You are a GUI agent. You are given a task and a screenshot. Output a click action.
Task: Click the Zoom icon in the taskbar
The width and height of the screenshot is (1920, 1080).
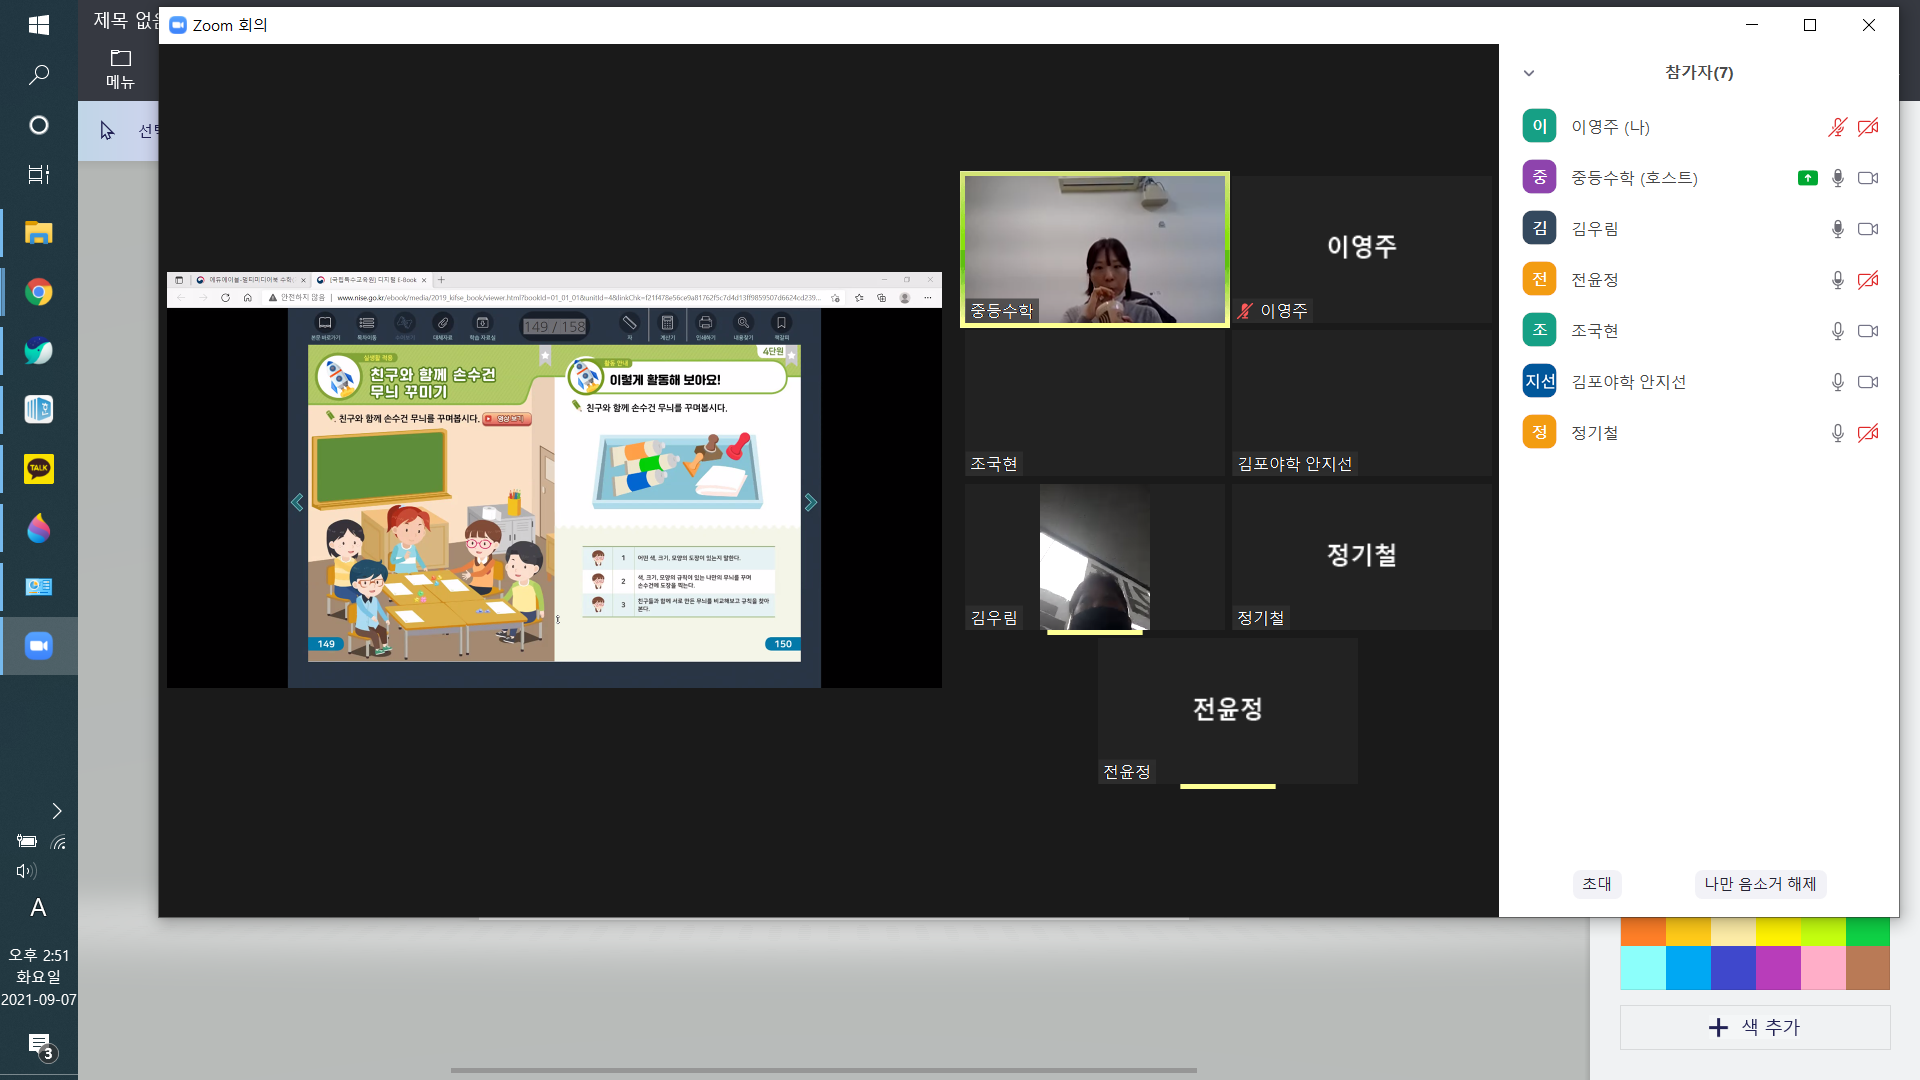39,646
